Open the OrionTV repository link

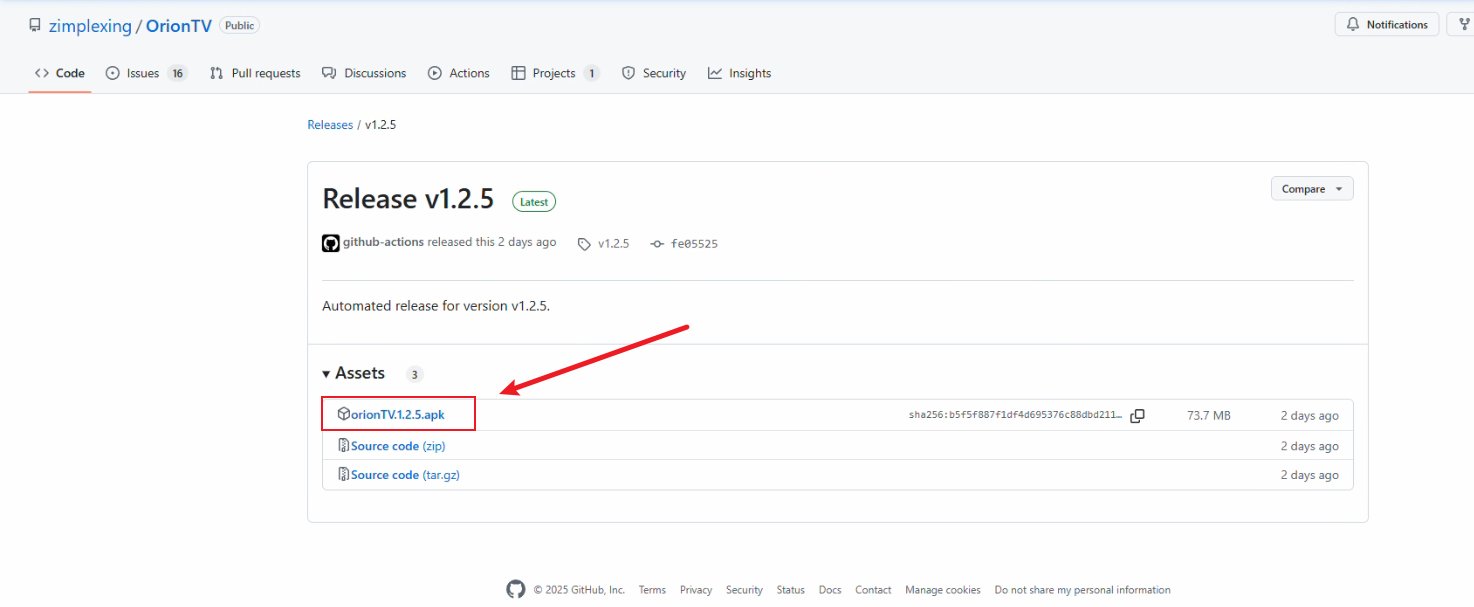coord(179,26)
